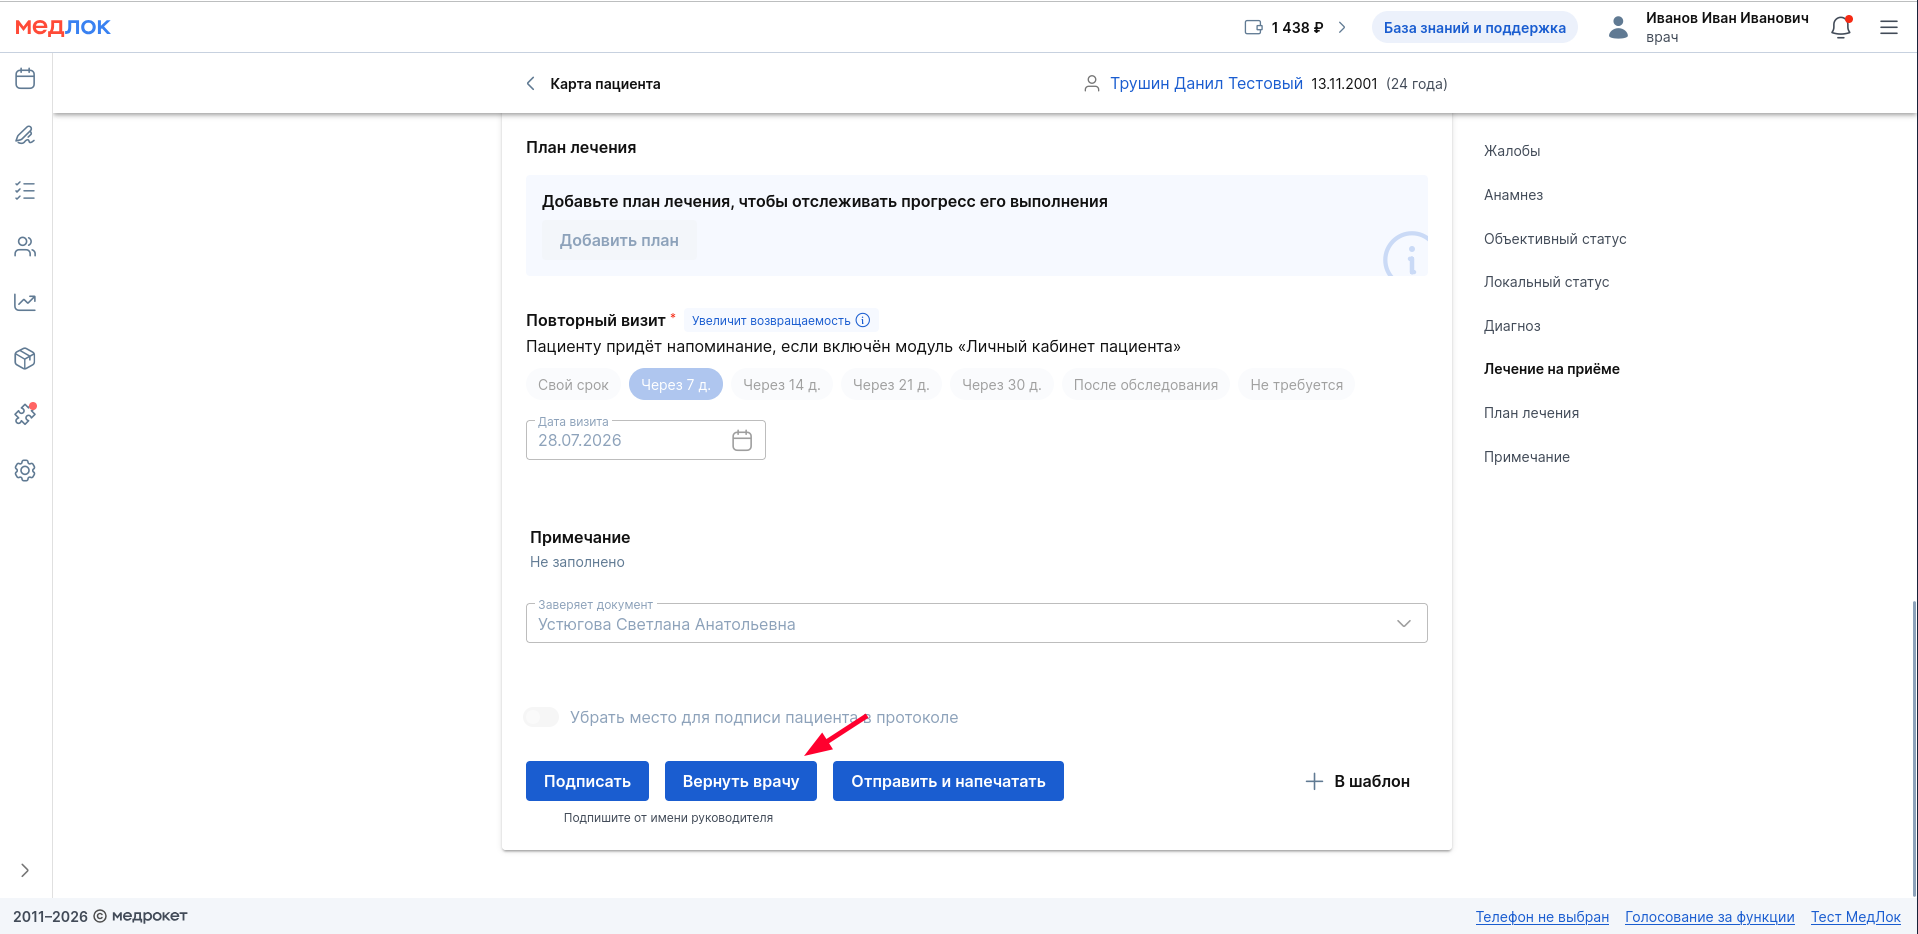The width and height of the screenshot is (1918, 934).
Task: Jump to План лечения nav item
Action: click(1531, 413)
